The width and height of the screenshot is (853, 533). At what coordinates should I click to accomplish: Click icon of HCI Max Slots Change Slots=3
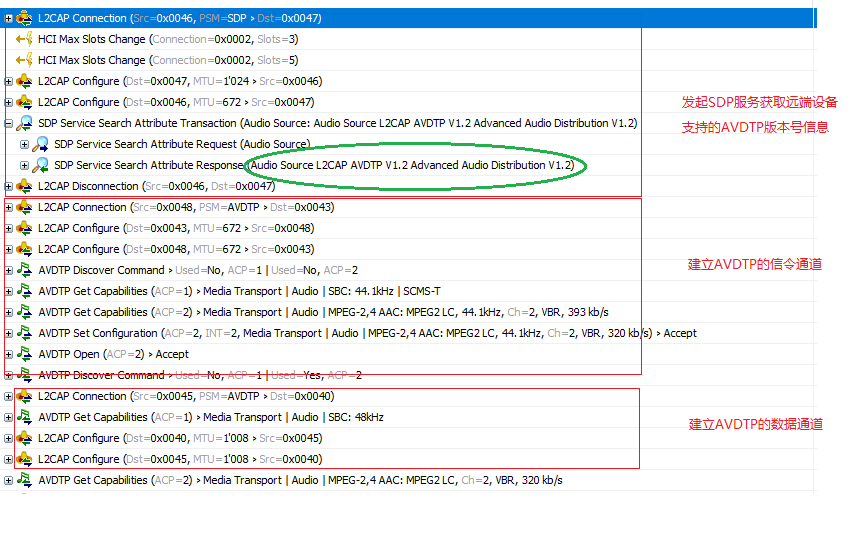click(24, 39)
